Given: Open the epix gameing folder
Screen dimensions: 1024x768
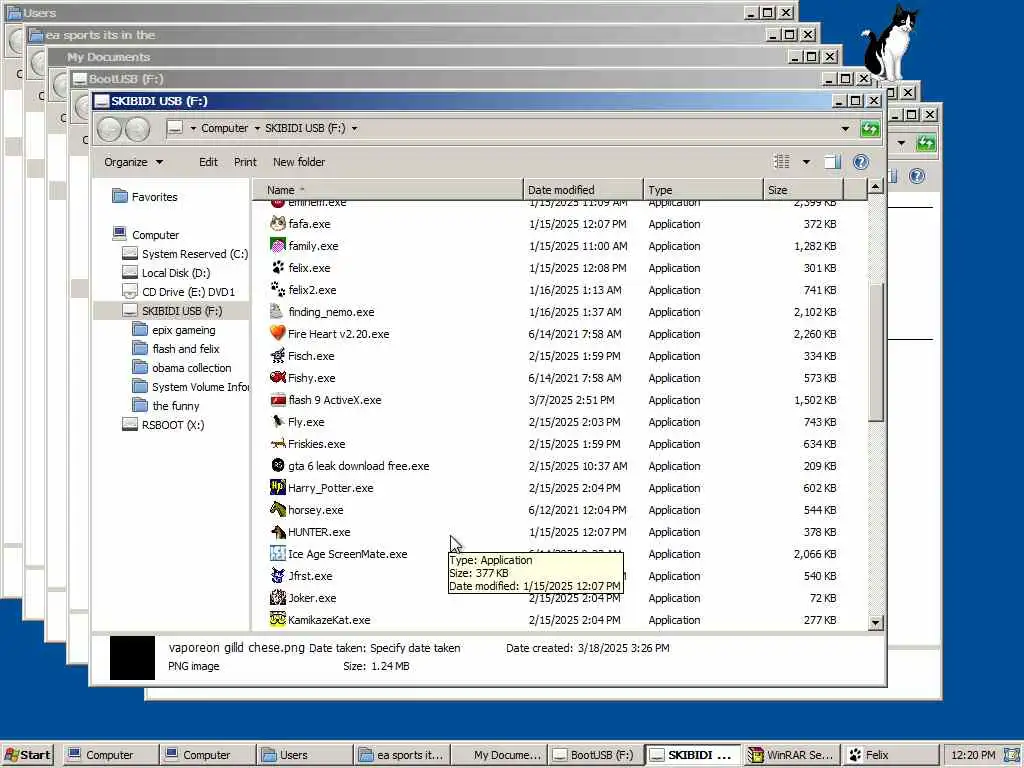Looking at the screenshot, I should coord(174,330).
